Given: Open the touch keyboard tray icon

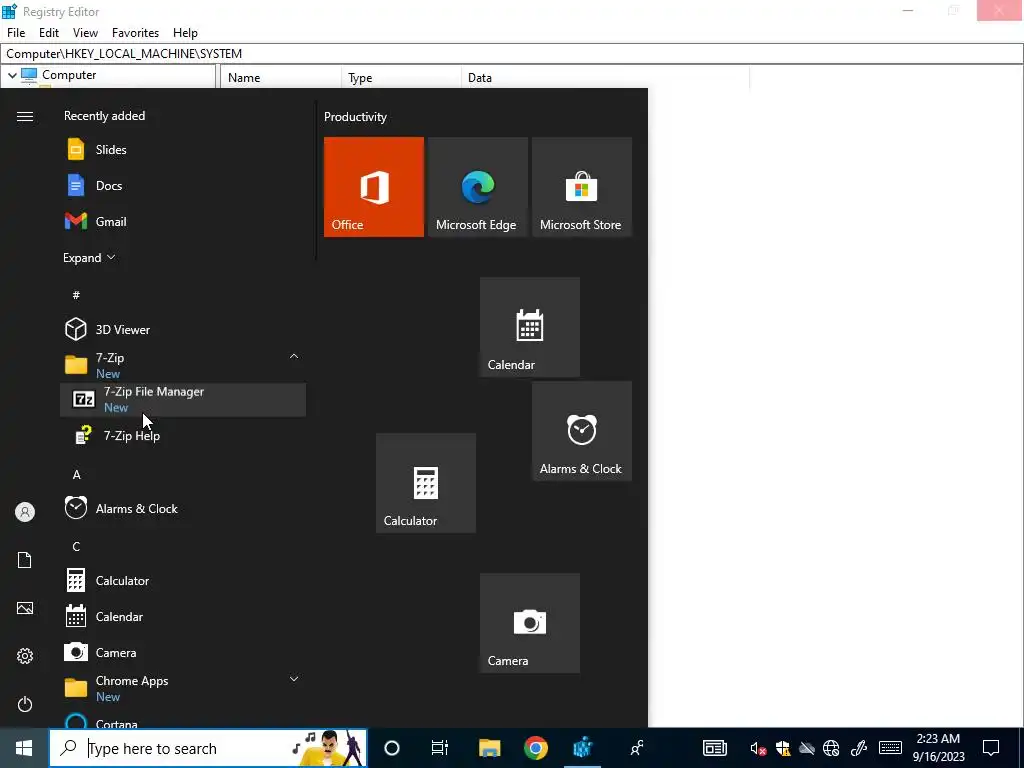Looking at the screenshot, I should 890,748.
